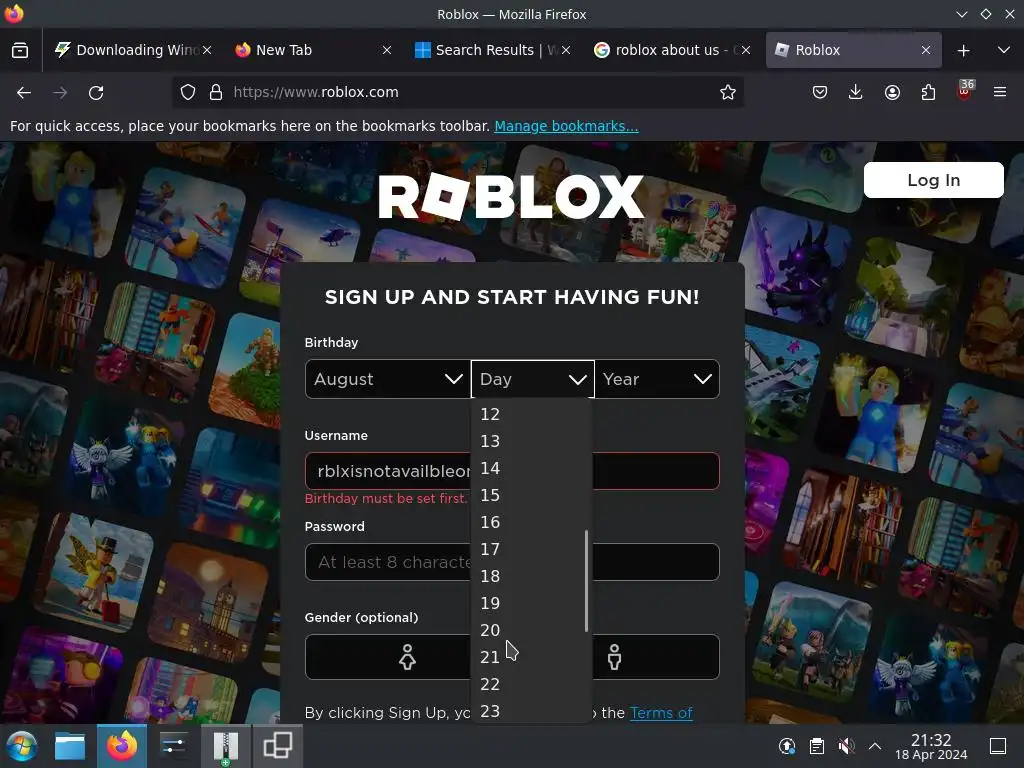Select day 21 option
1024x768 pixels.
point(531,657)
